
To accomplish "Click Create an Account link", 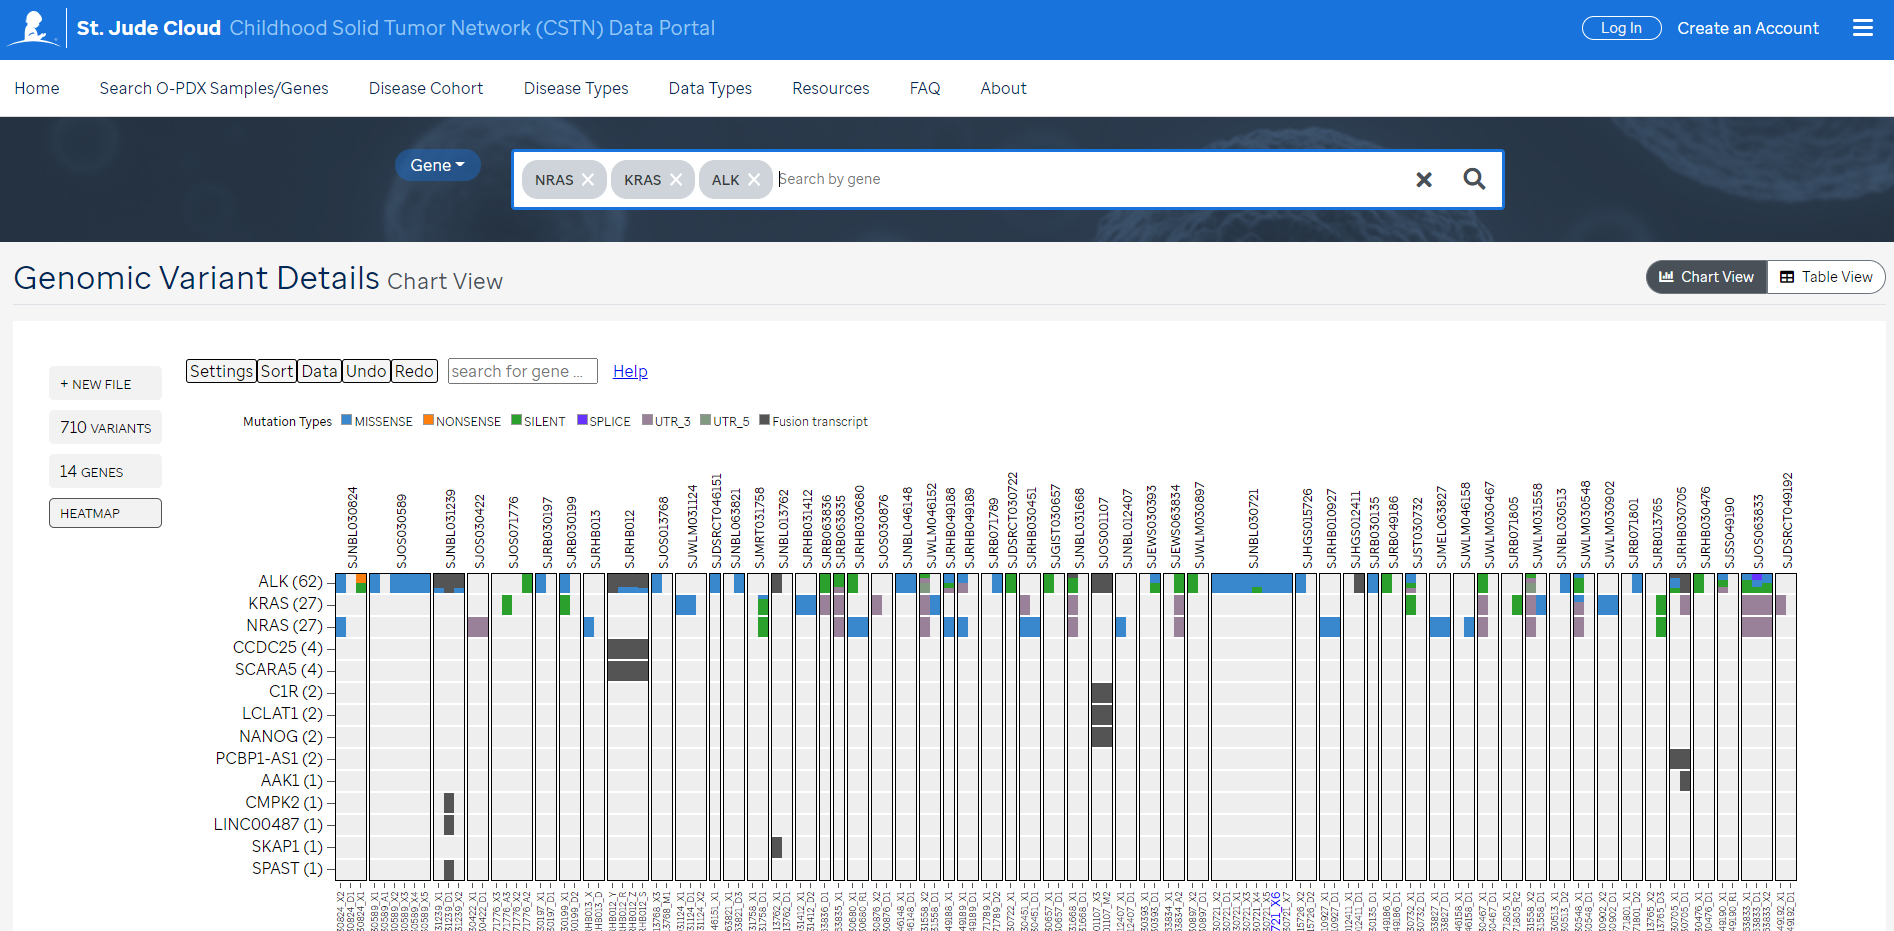I will (x=1748, y=28).
